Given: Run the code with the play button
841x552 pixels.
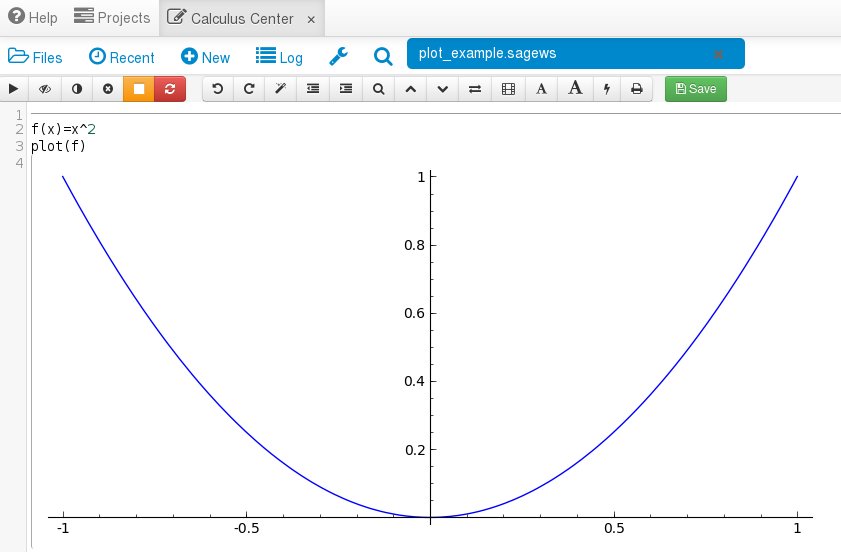Looking at the screenshot, I should [13, 89].
